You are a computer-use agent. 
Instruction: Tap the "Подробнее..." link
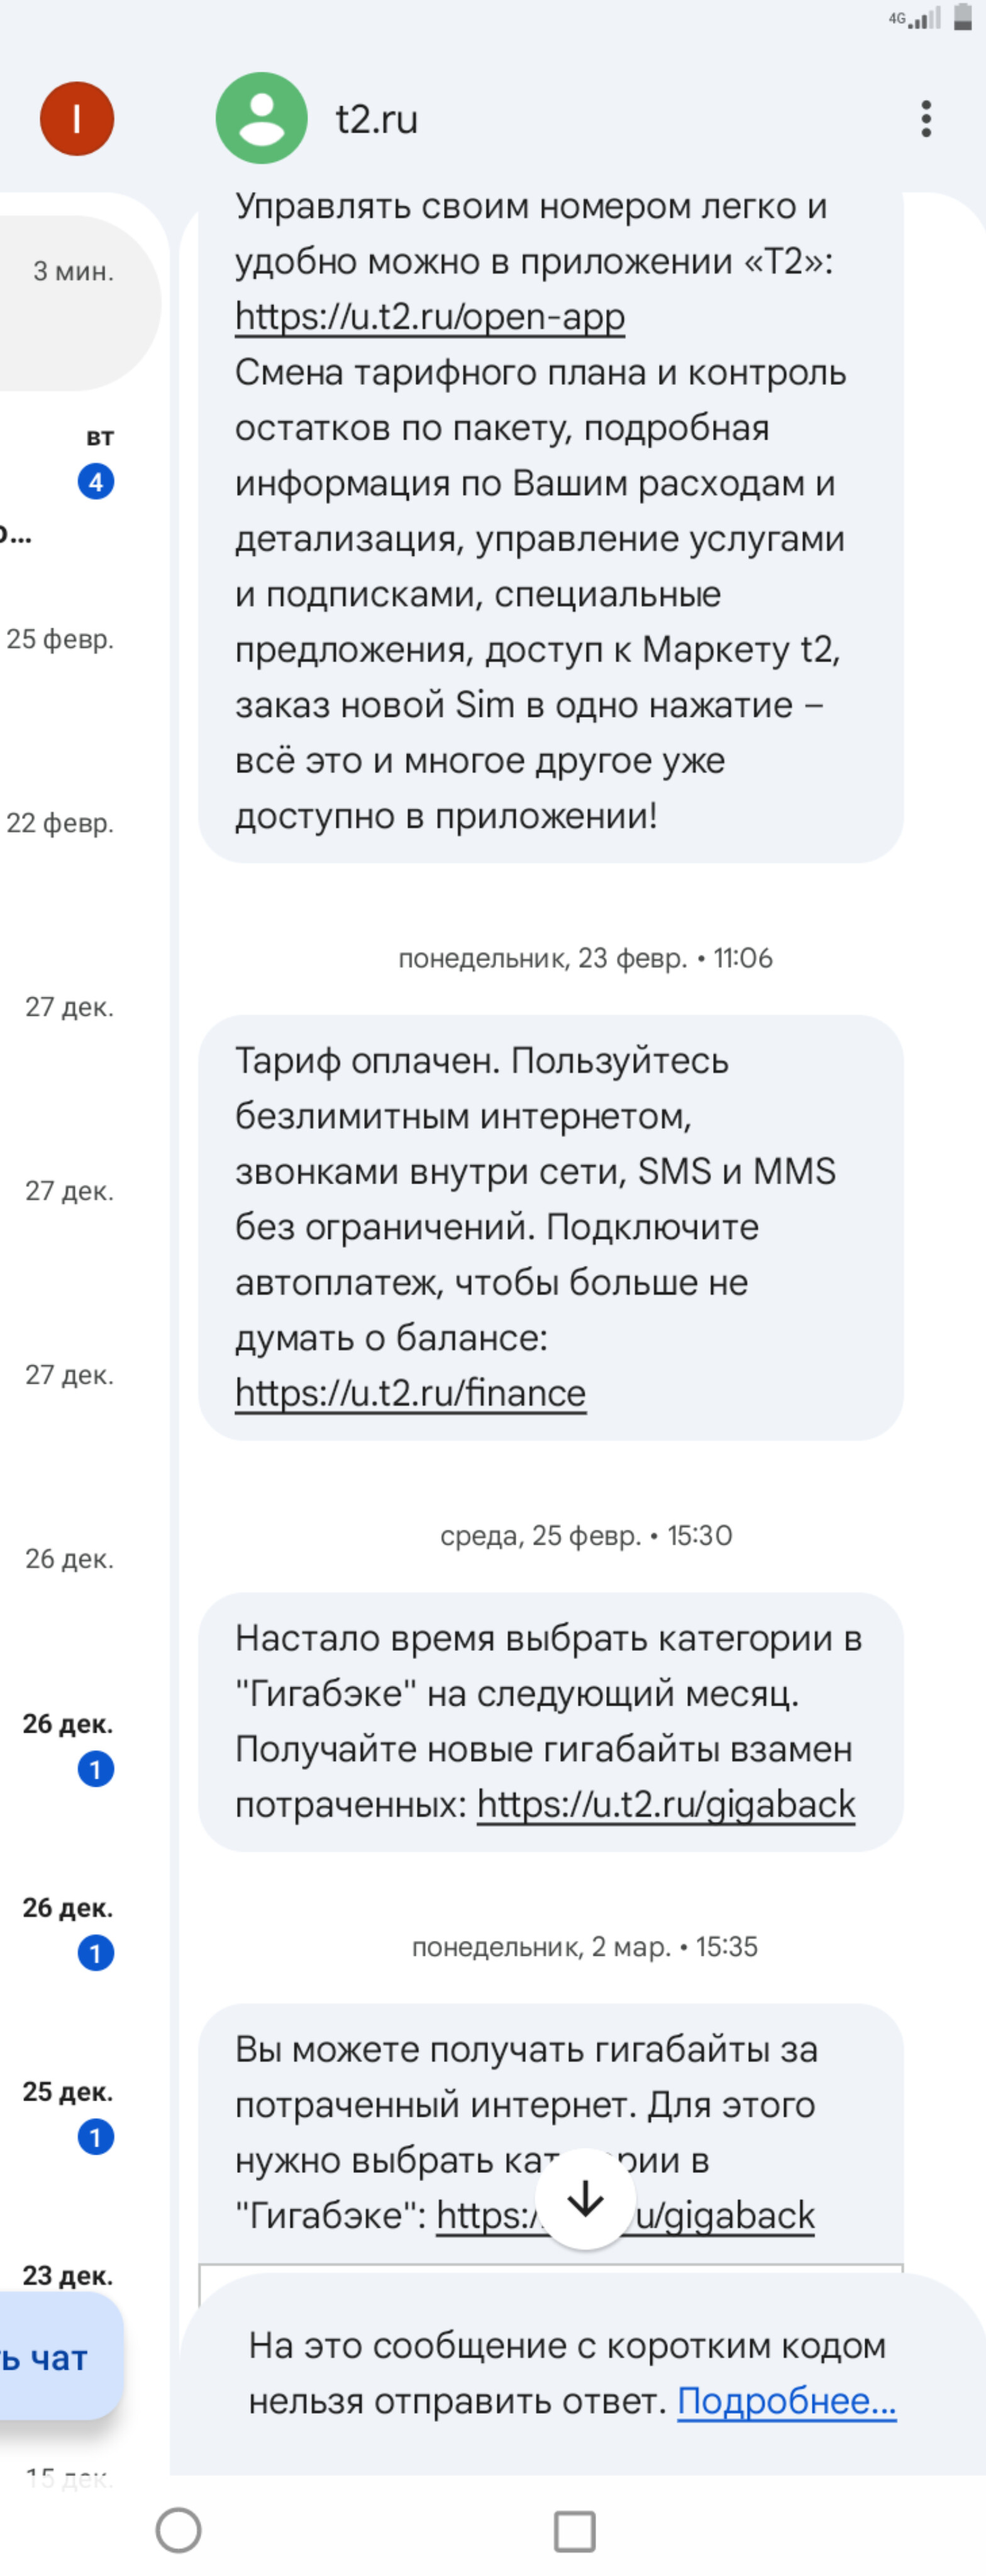(x=786, y=2401)
